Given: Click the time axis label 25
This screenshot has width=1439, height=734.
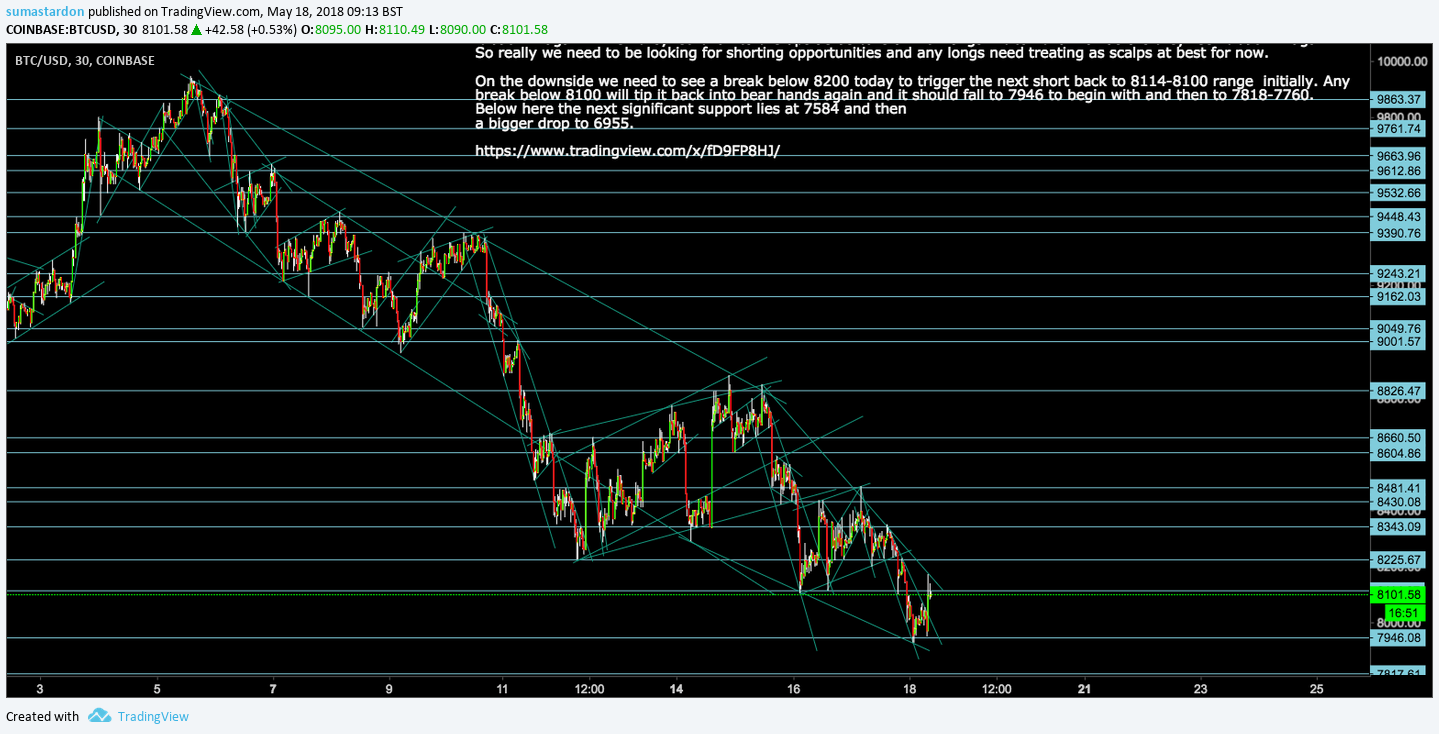Looking at the screenshot, I should [1317, 689].
